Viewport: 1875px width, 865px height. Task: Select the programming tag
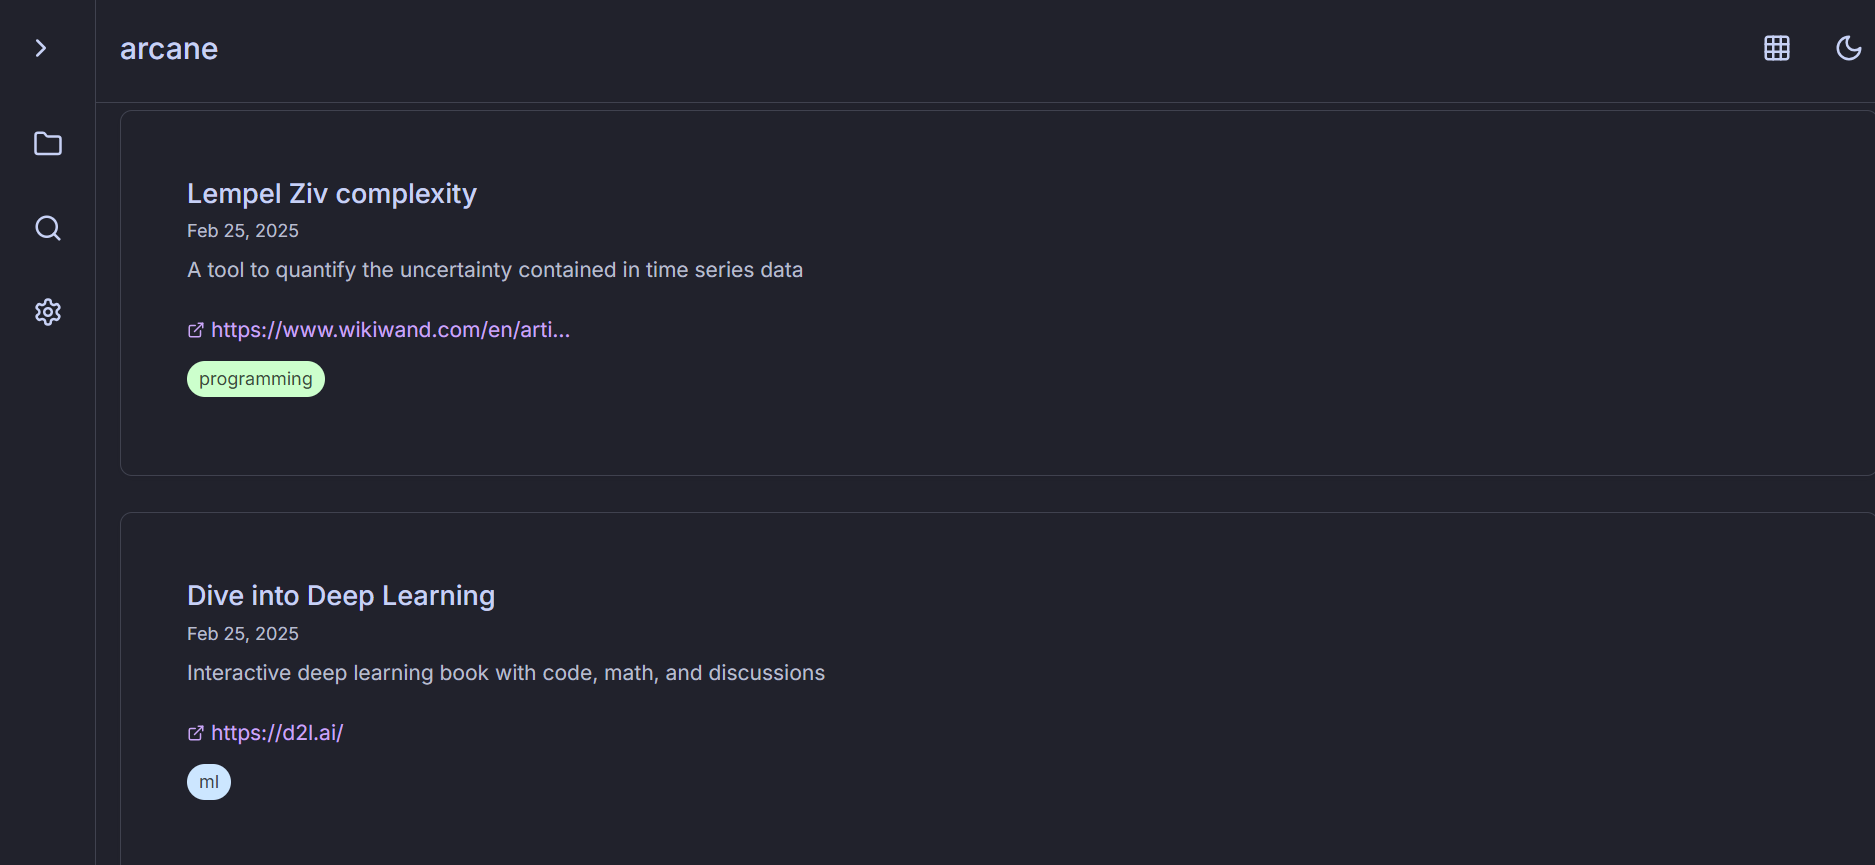click(256, 379)
